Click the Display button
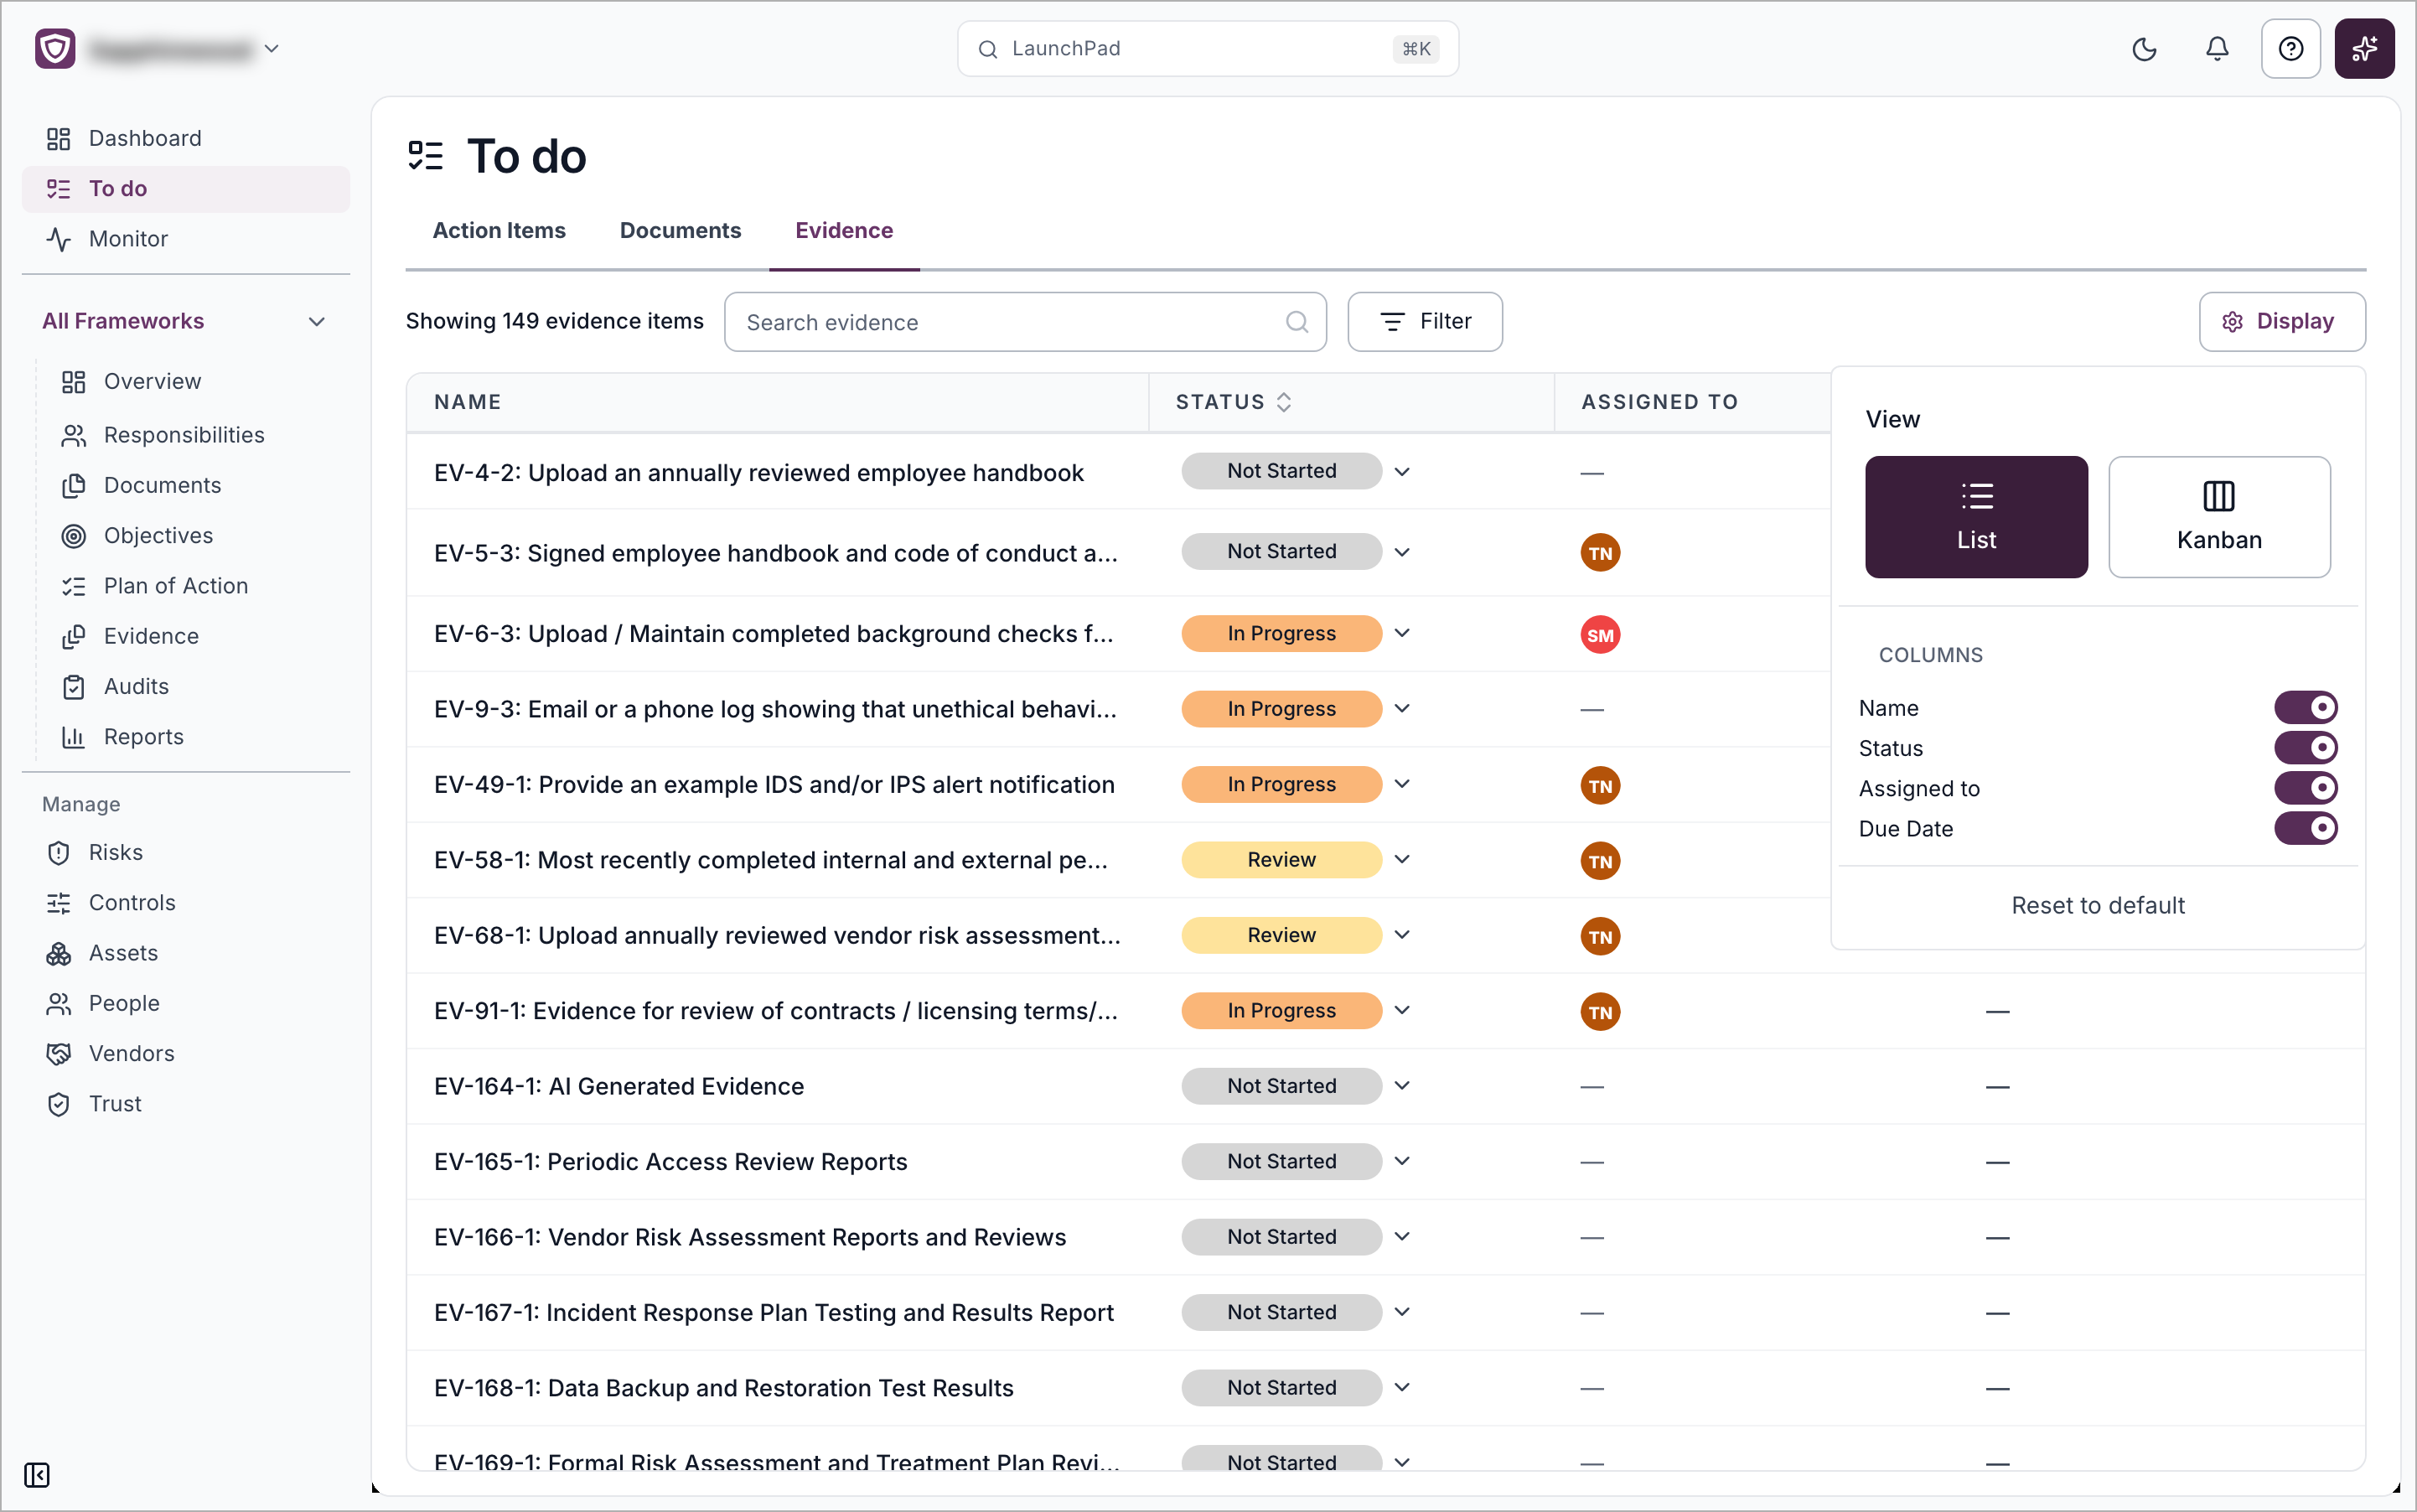The width and height of the screenshot is (2417, 1512). tap(2281, 321)
